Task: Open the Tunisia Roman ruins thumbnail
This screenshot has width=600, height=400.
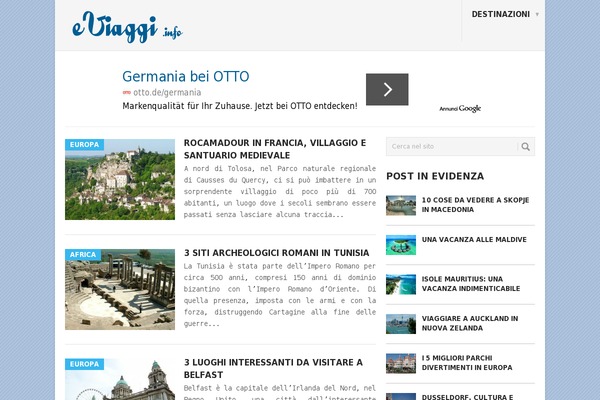Action: (x=120, y=289)
